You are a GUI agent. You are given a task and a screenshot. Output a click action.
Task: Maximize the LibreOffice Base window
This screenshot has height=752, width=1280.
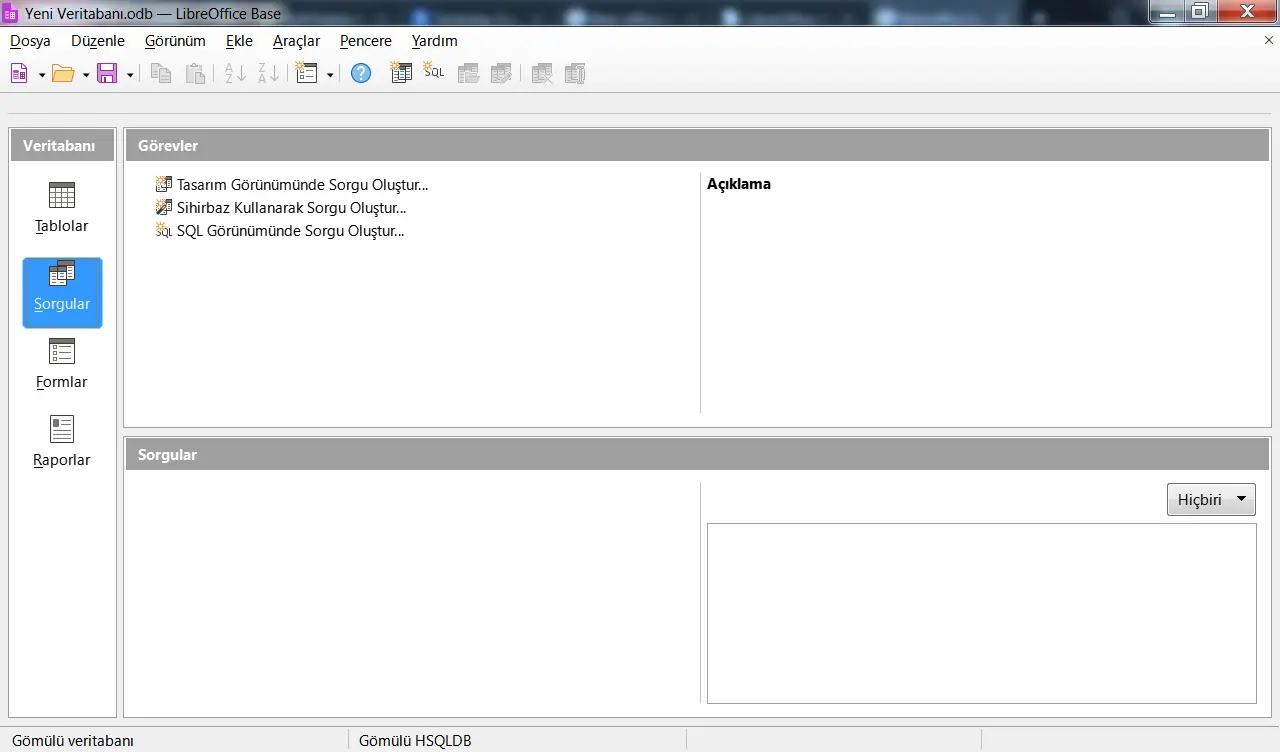pos(1200,11)
